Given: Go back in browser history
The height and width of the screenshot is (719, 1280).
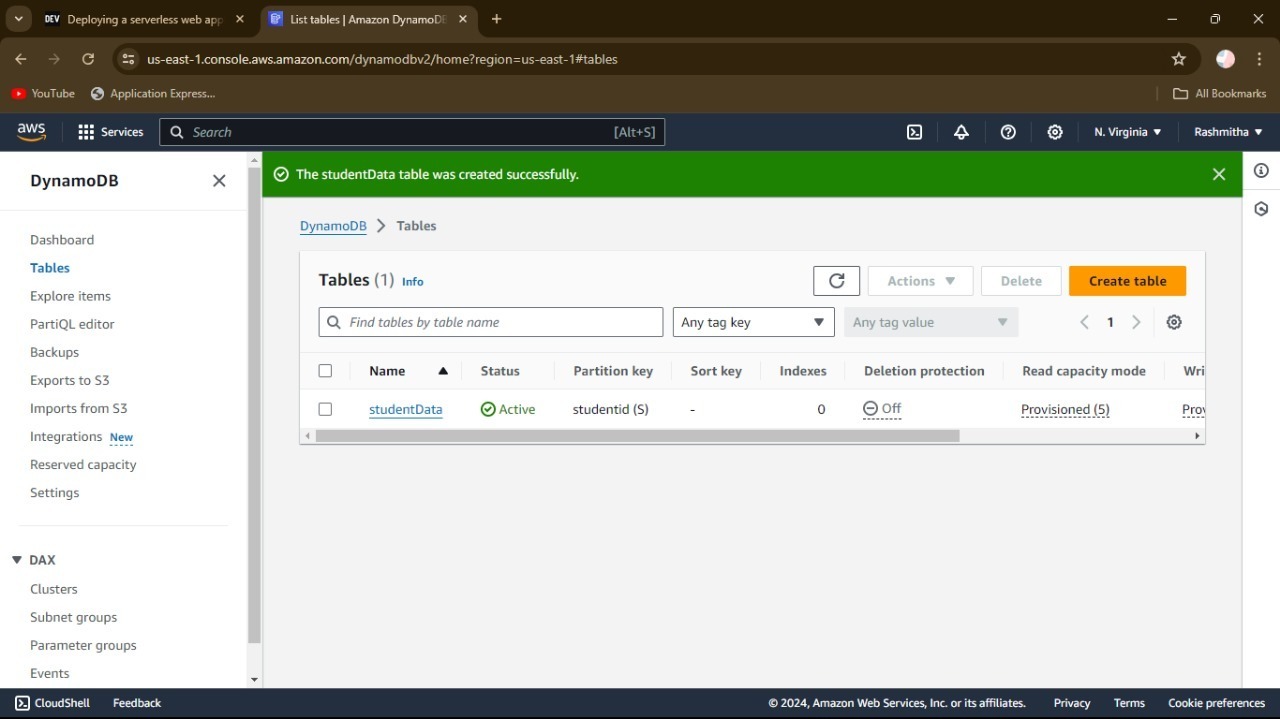Looking at the screenshot, I should [21, 59].
